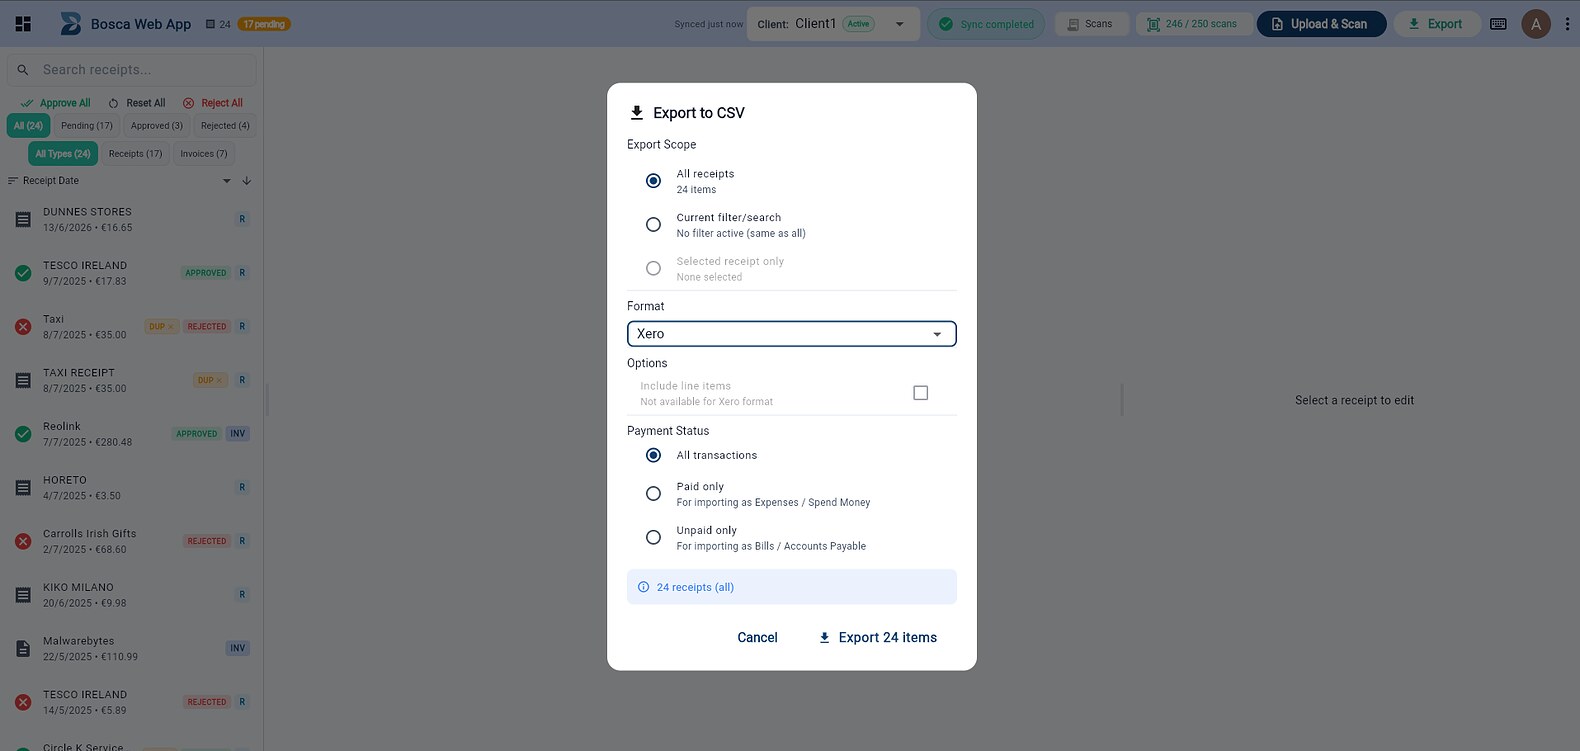This screenshot has width=1580, height=751.
Task: Click the Taxi rejected status icon
Action: pos(23,327)
